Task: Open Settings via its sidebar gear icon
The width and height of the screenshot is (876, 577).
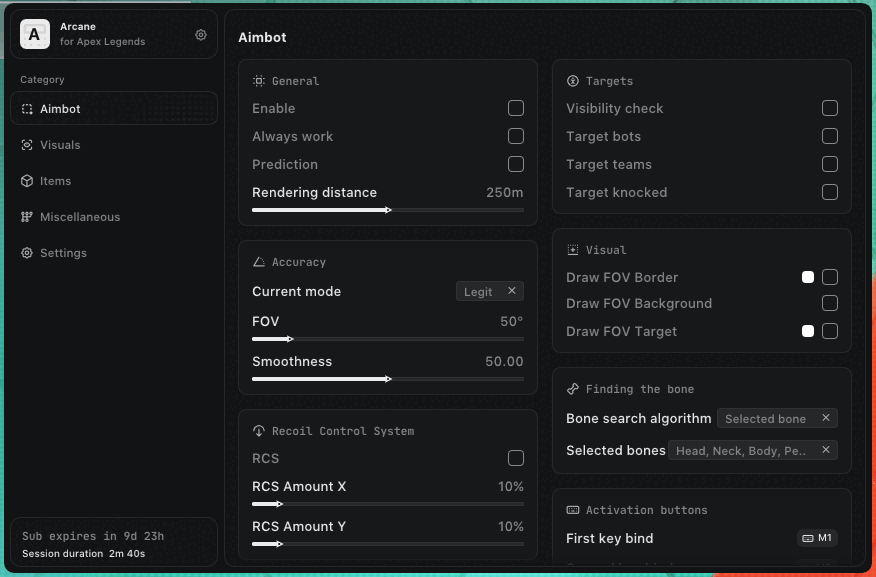Action: point(27,253)
